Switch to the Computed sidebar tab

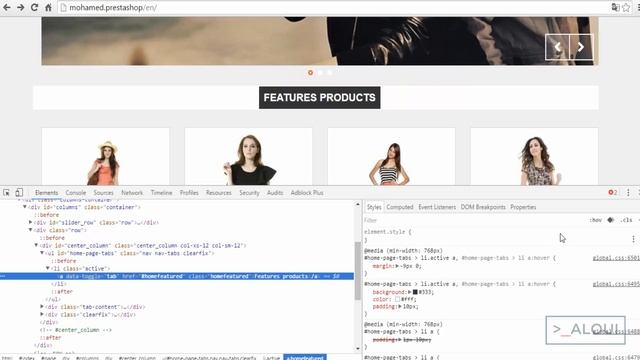coord(400,207)
